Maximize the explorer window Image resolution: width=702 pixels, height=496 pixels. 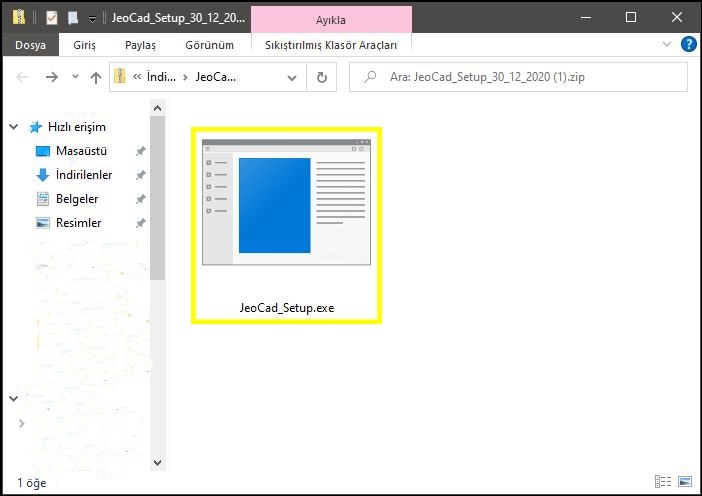631,17
